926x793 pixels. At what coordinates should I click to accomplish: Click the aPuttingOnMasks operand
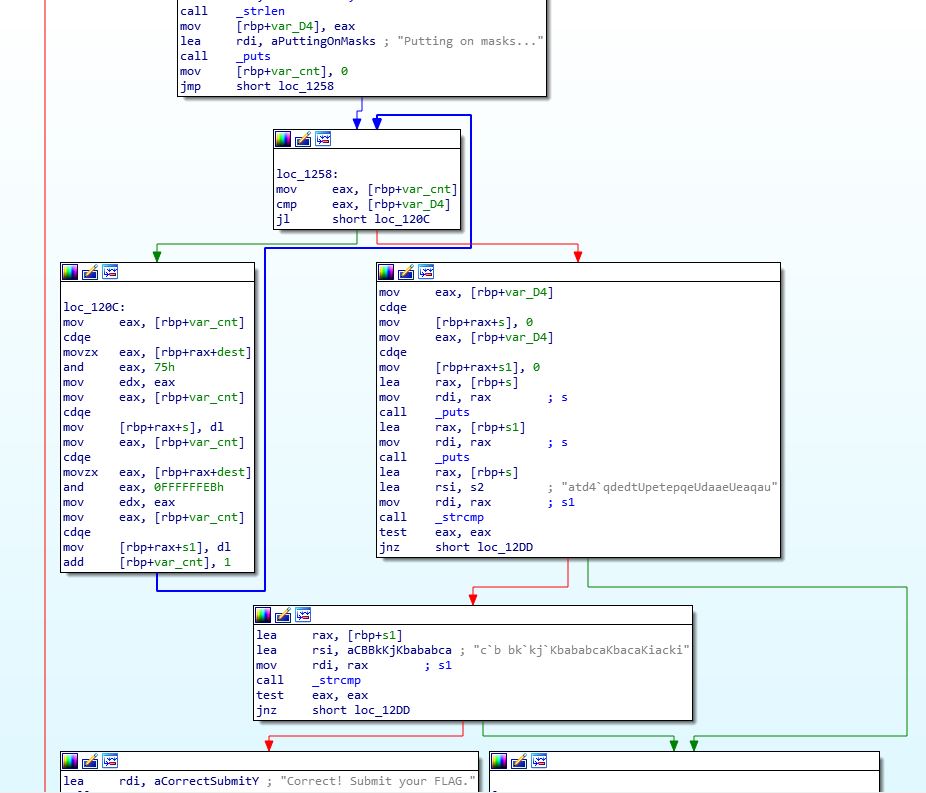323,41
